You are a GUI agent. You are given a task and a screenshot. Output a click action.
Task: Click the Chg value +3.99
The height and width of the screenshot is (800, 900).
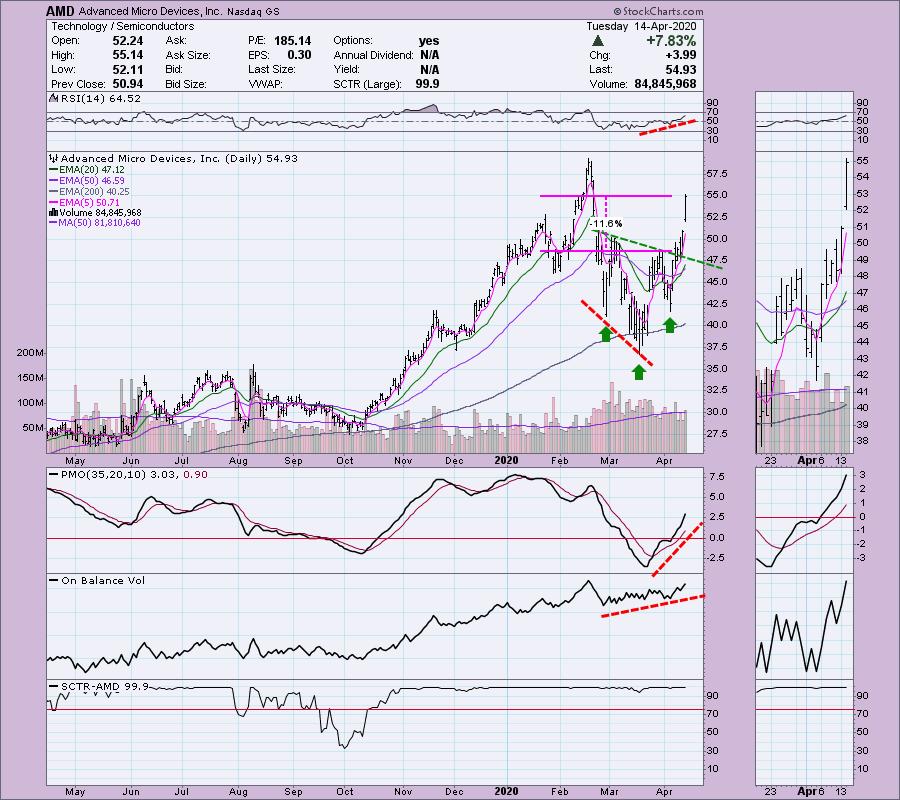(681, 55)
